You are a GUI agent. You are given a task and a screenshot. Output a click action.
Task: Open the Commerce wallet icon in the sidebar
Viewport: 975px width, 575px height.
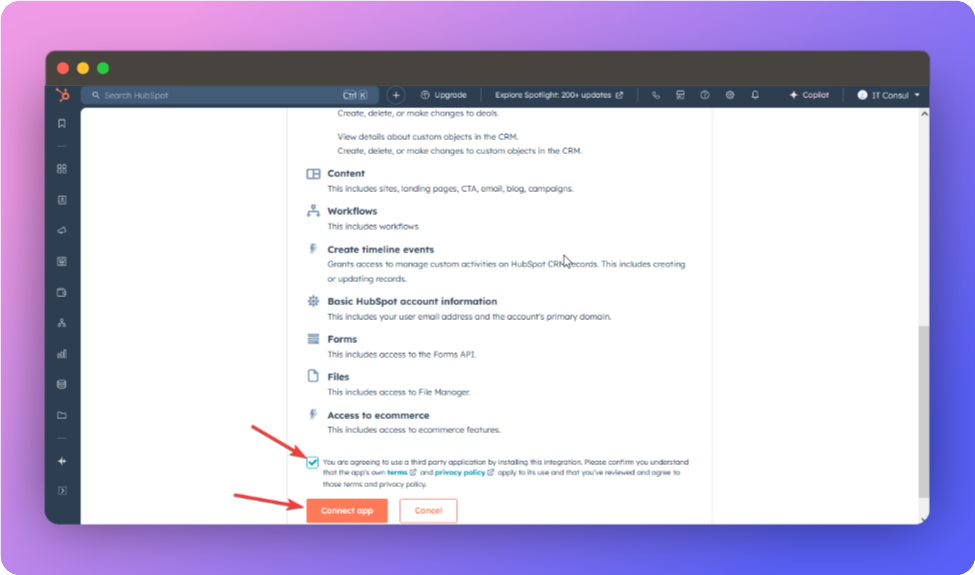tap(62, 292)
